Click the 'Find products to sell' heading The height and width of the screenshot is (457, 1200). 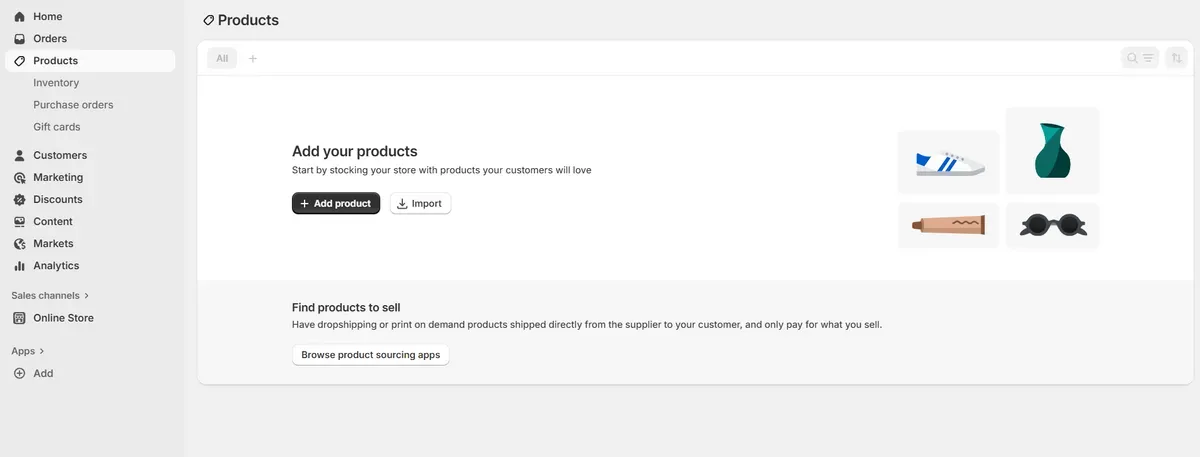coord(346,308)
